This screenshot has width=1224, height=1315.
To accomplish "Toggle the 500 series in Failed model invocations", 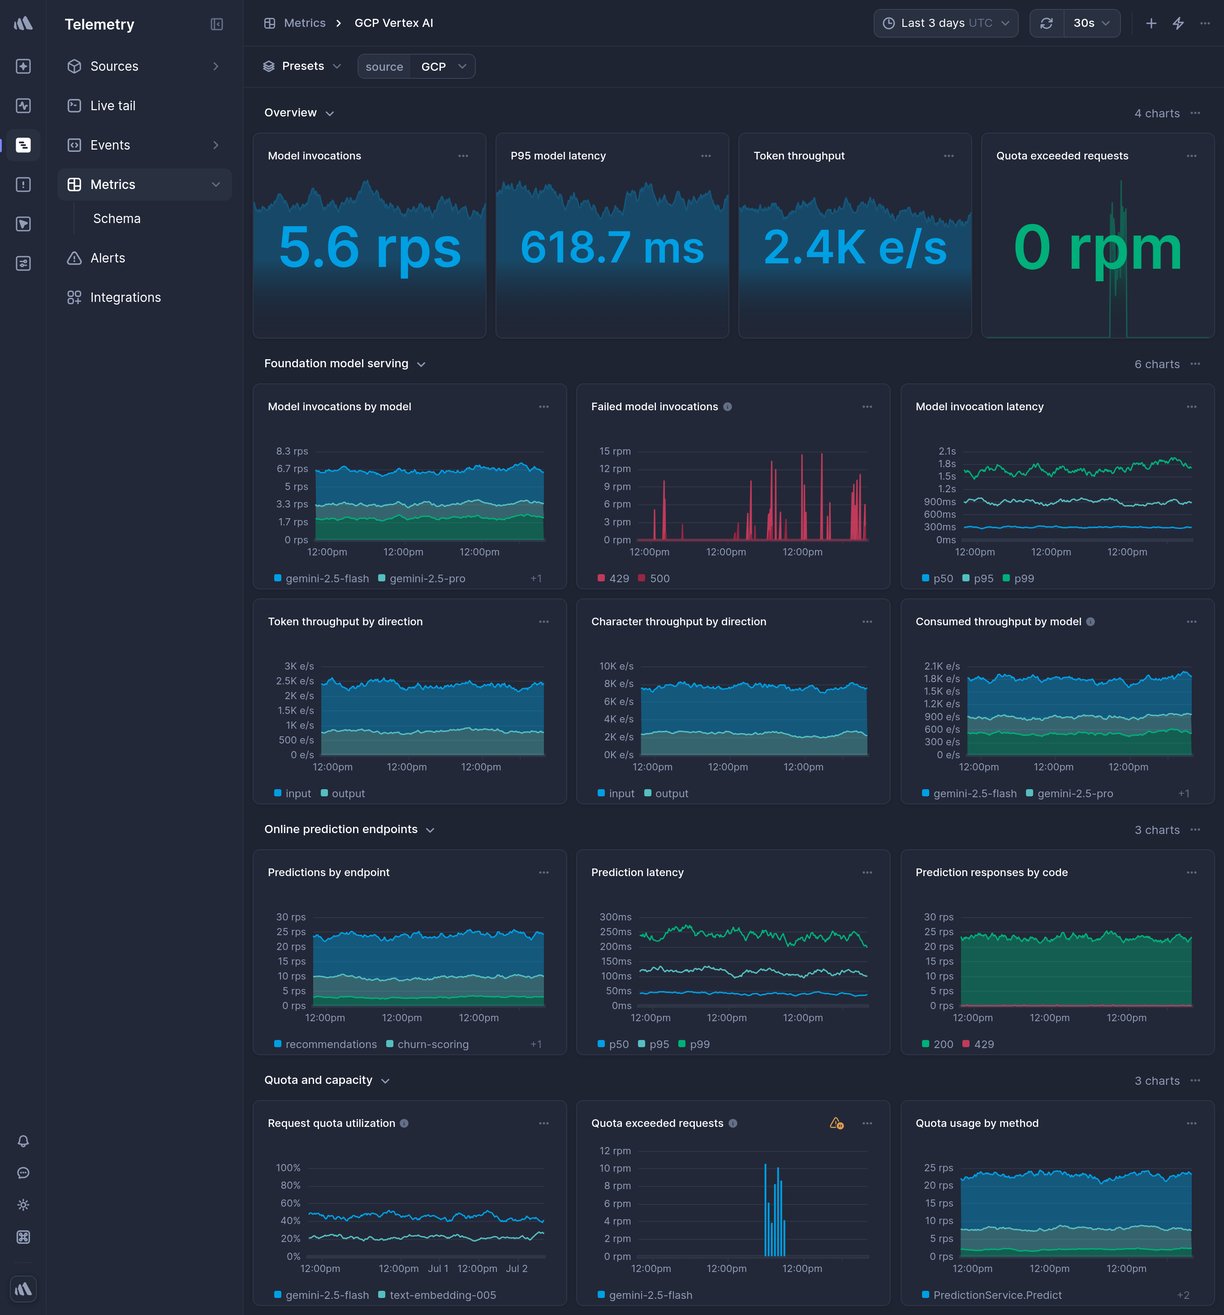I will 654,579.
